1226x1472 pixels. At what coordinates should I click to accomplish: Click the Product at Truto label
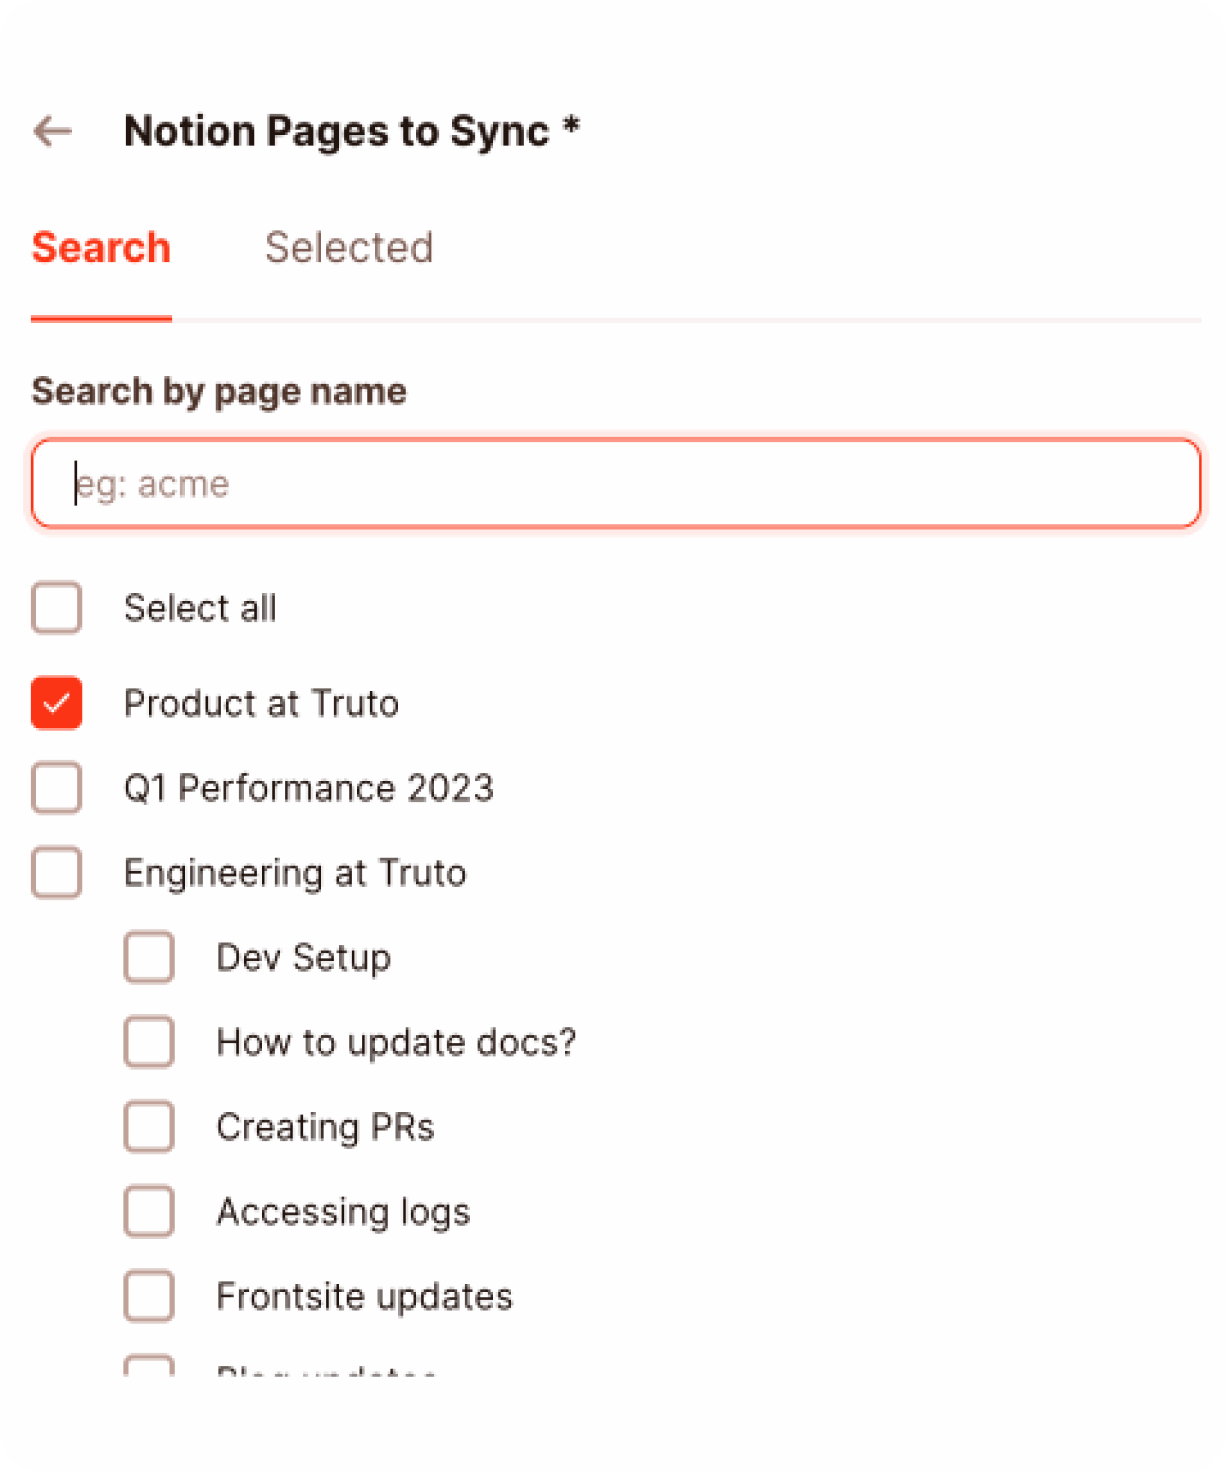[261, 703]
